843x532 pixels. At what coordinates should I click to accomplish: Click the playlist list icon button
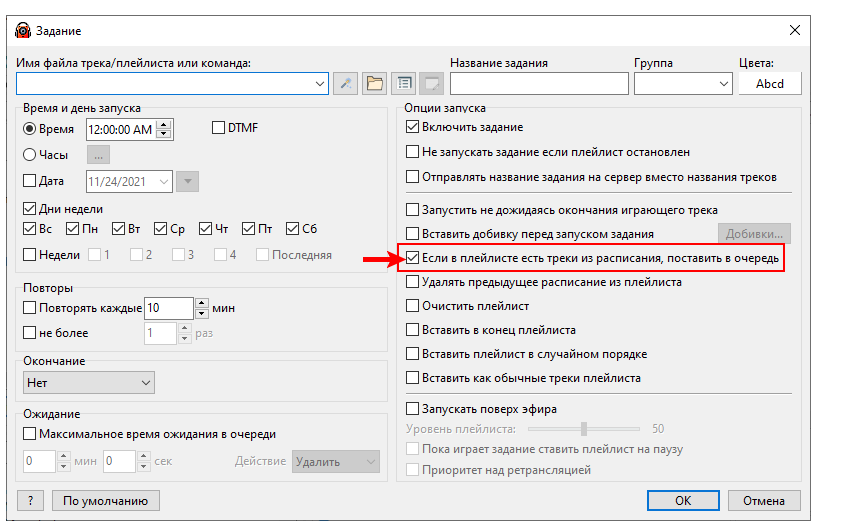tap(403, 83)
